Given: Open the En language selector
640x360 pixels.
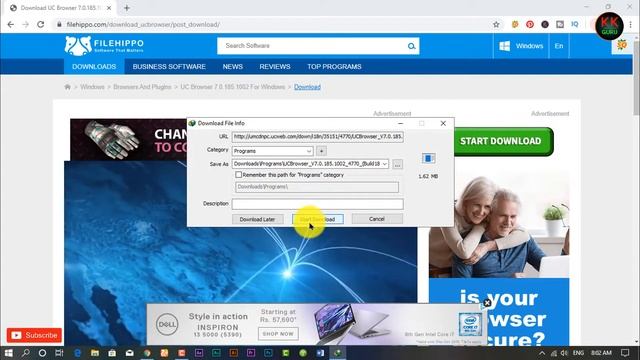Looking at the screenshot, I should [559, 46].
